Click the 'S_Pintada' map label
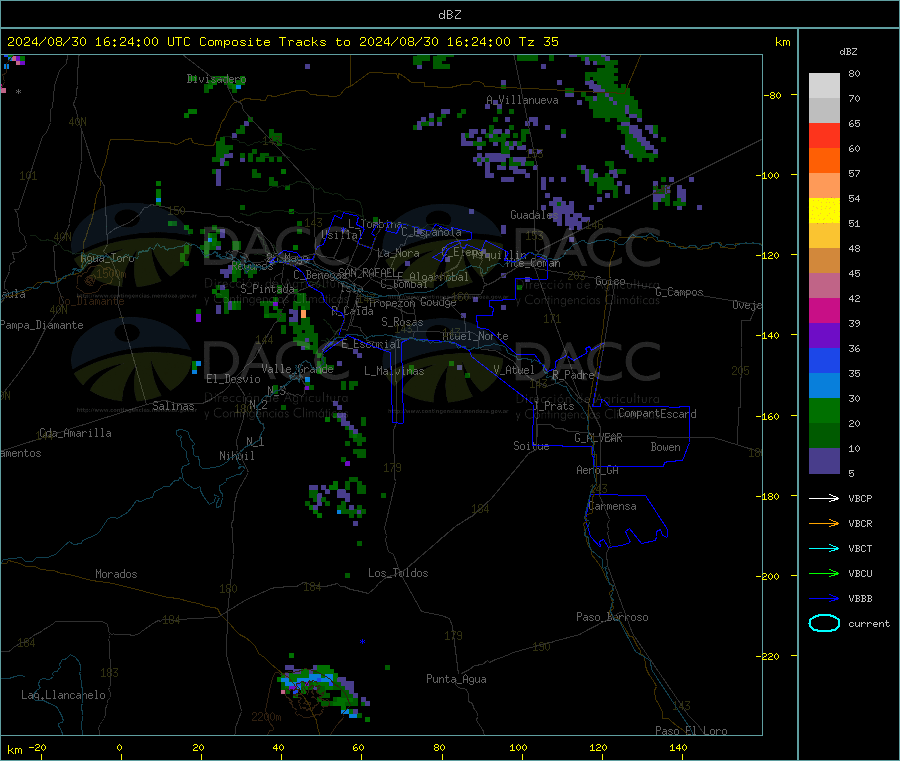The height and width of the screenshot is (761, 900). pyautogui.click(x=267, y=289)
